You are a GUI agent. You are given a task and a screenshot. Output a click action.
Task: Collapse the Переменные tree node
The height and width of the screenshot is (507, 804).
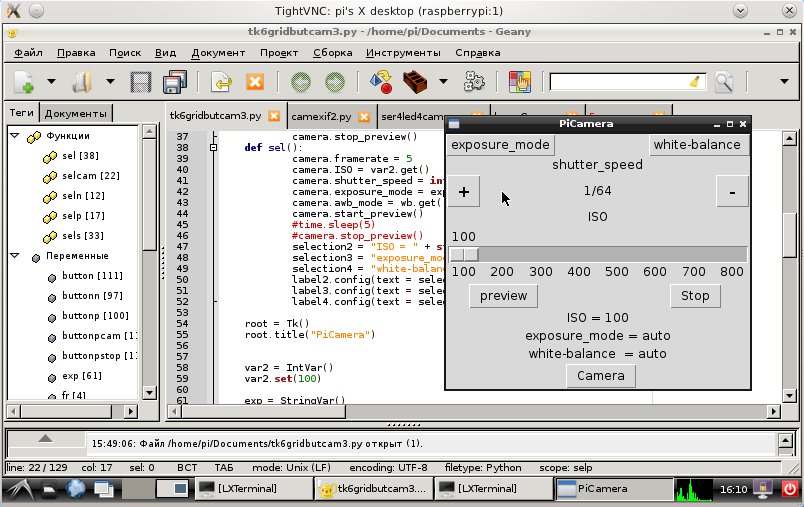tap(15, 256)
